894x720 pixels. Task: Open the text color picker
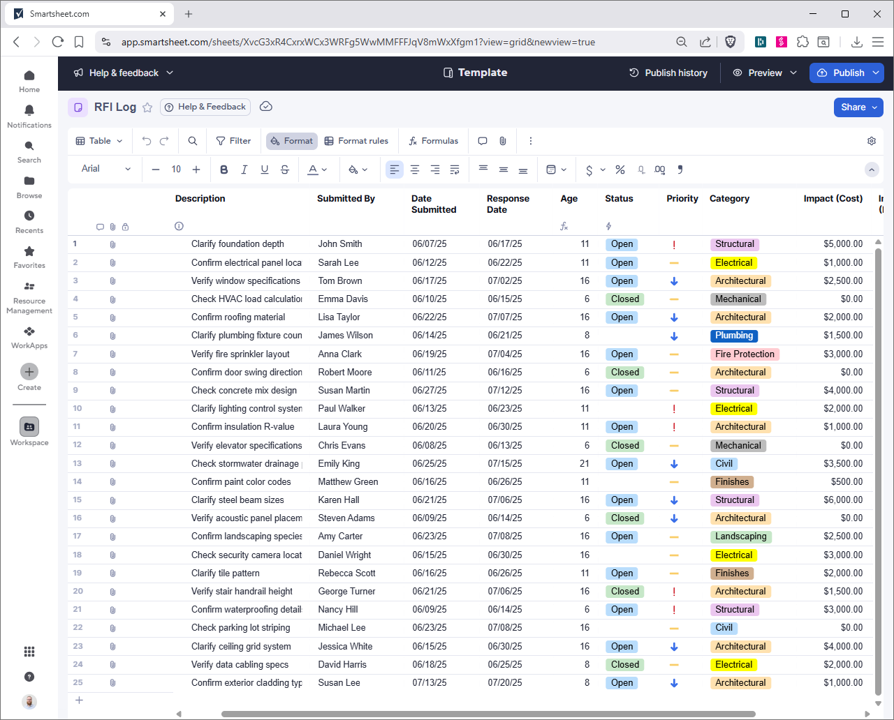point(317,170)
